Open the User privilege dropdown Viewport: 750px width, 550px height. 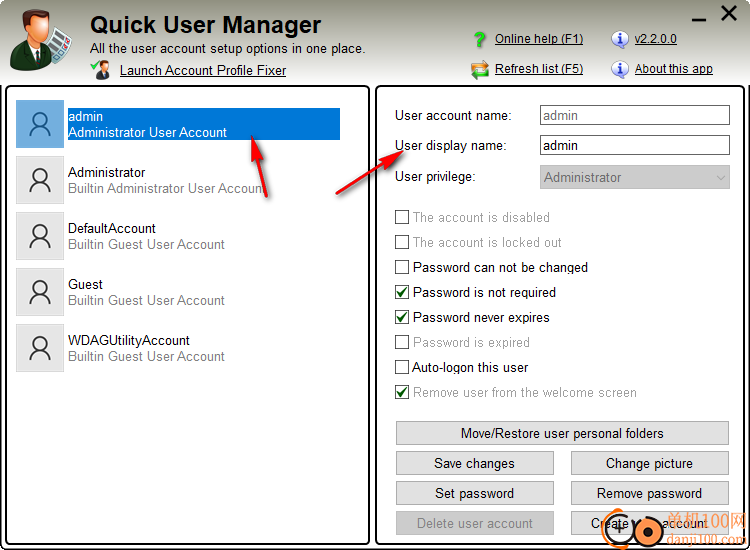(x=635, y=177)
